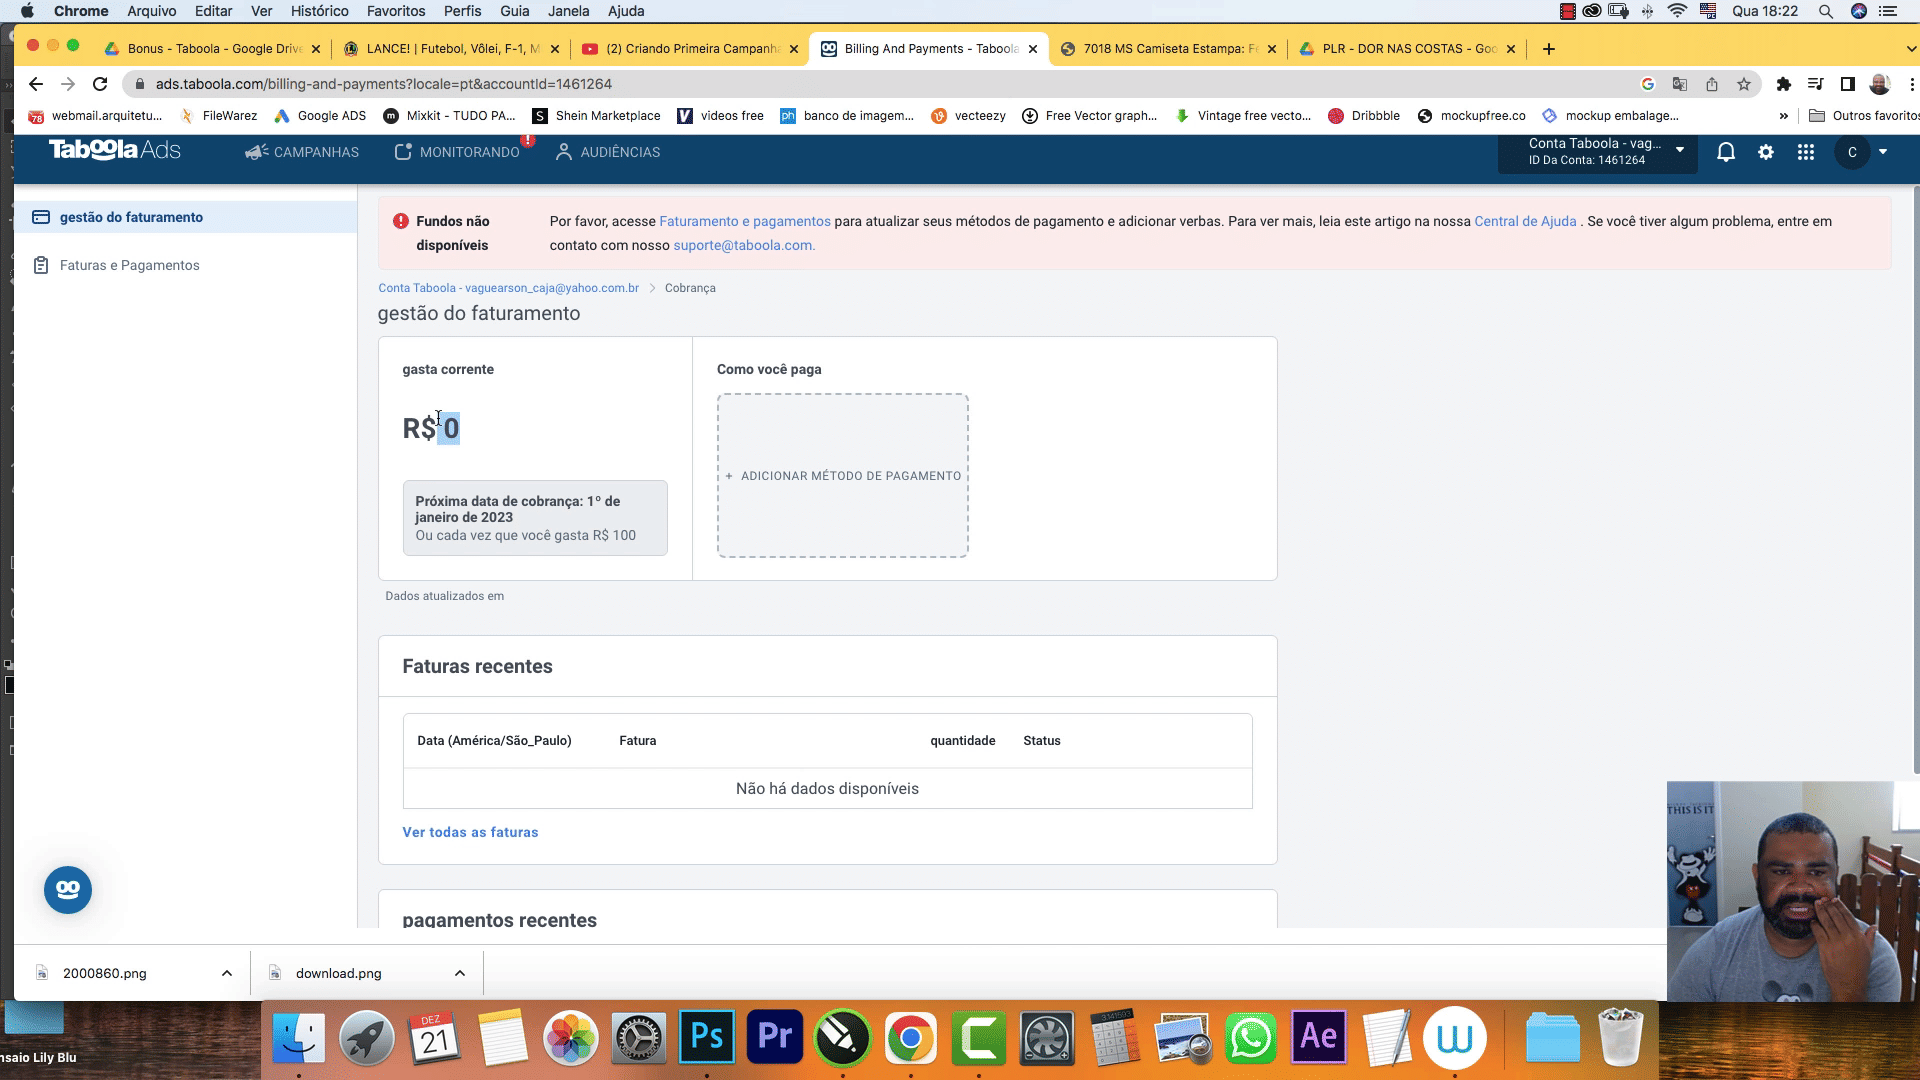The width and height of the screenshot is (1920, 1080).
Task: Click Adicionar Método de Pagamento button
Action: click(x=842, y=476)
